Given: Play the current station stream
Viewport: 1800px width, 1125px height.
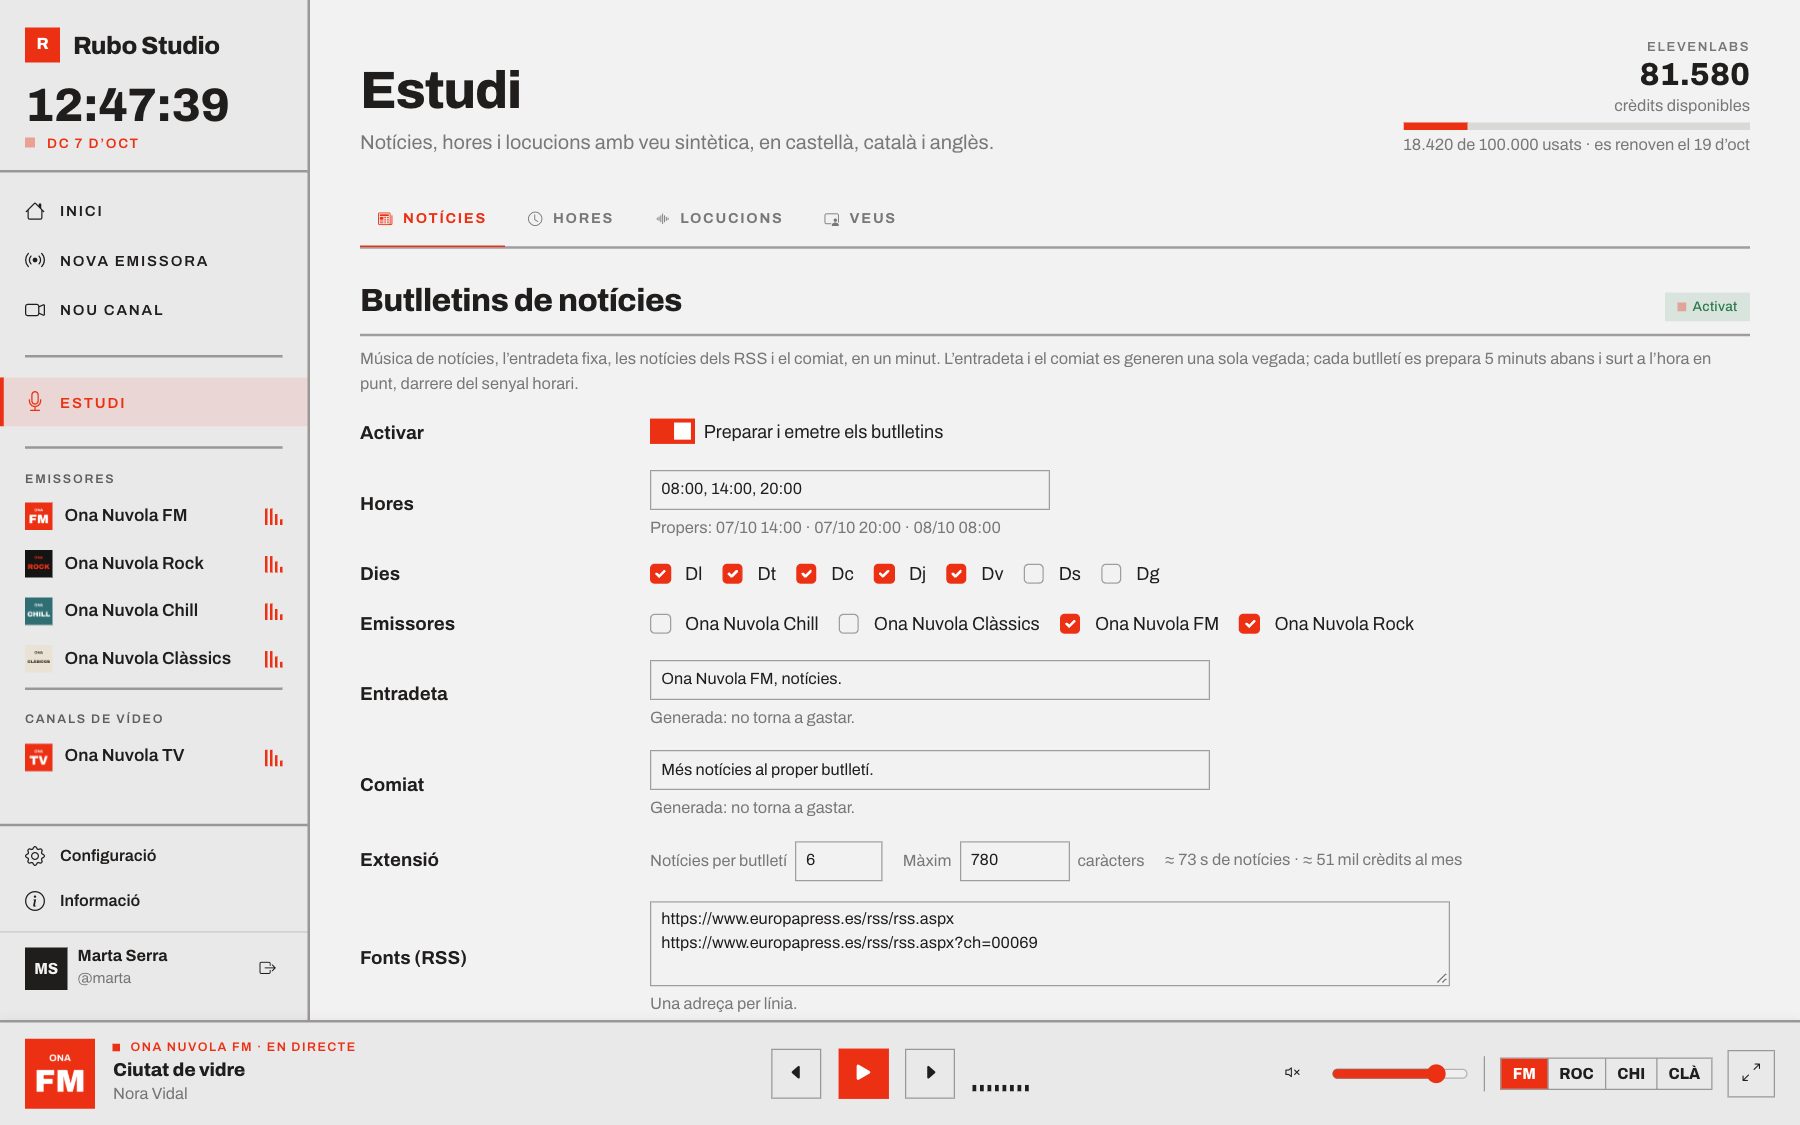Looking at the screenshot, I should tap(863, 1073).
